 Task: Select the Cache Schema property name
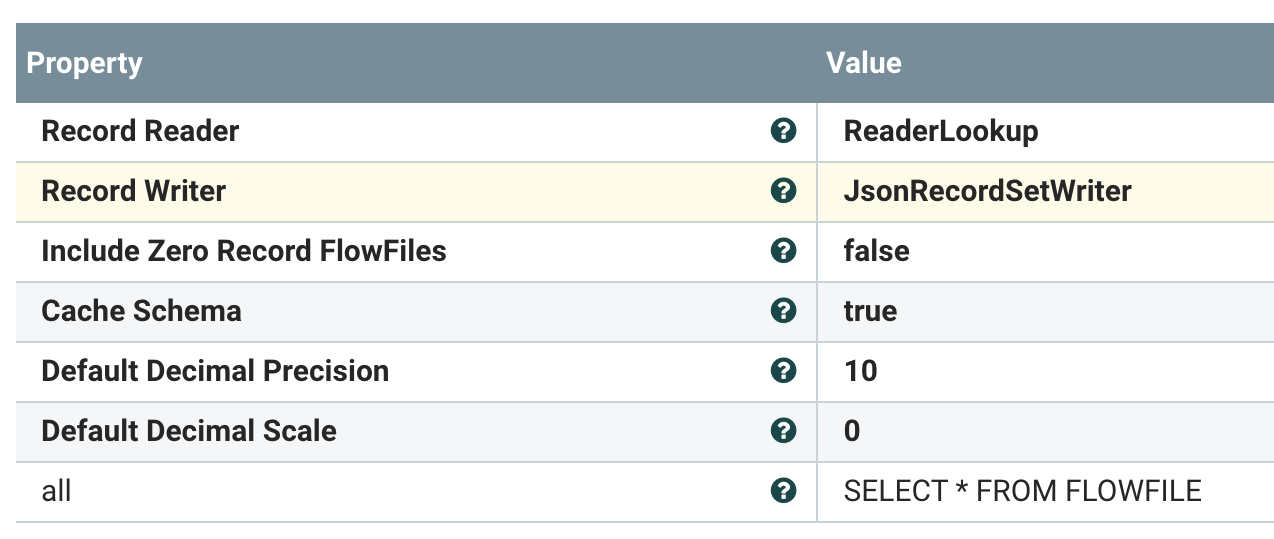click(x=141, y=311)
